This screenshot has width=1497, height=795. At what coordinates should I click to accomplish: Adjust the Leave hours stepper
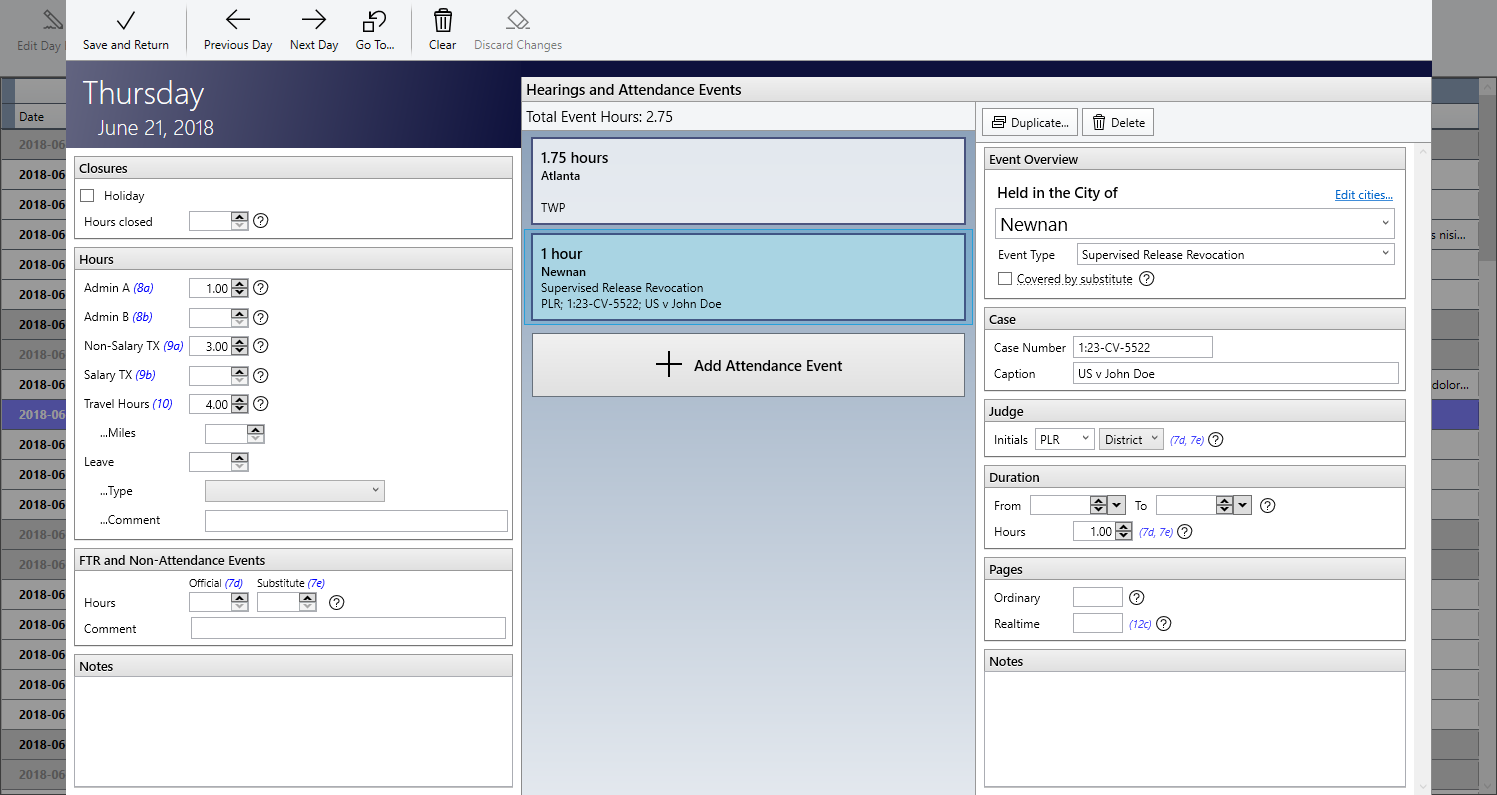(x=240, y=462)
